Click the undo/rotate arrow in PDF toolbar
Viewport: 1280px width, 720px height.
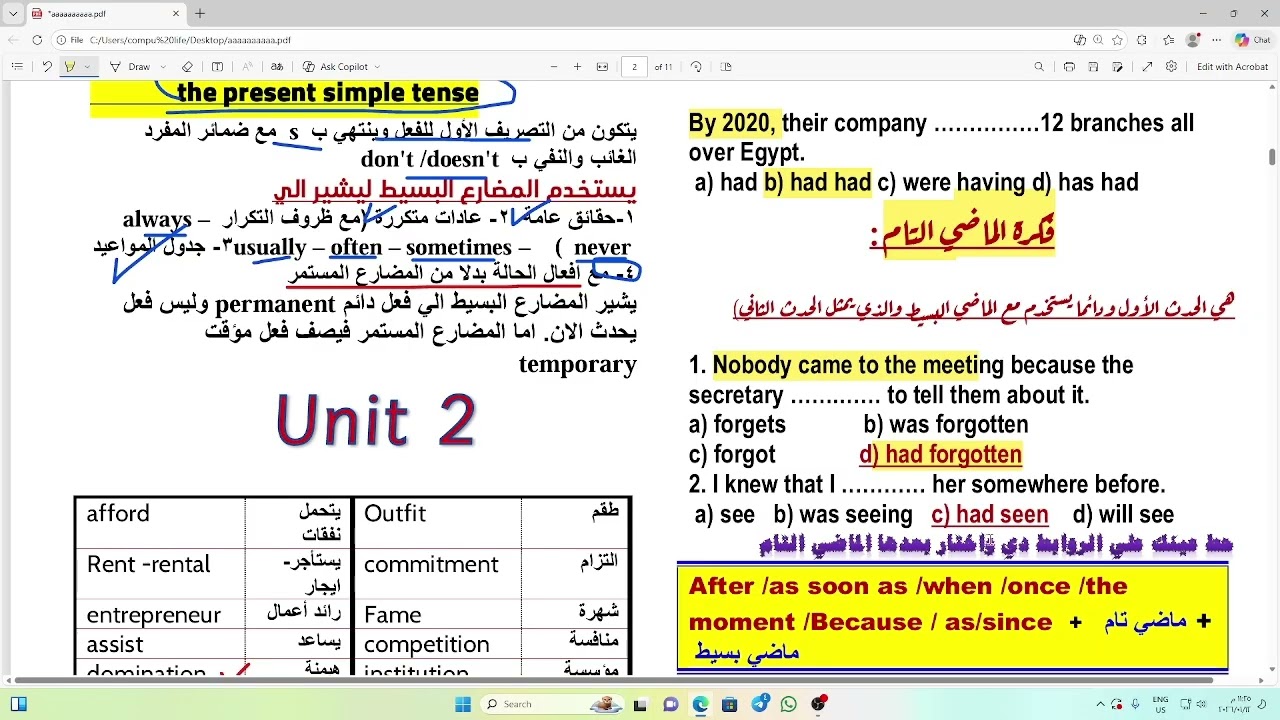point(46,67)
